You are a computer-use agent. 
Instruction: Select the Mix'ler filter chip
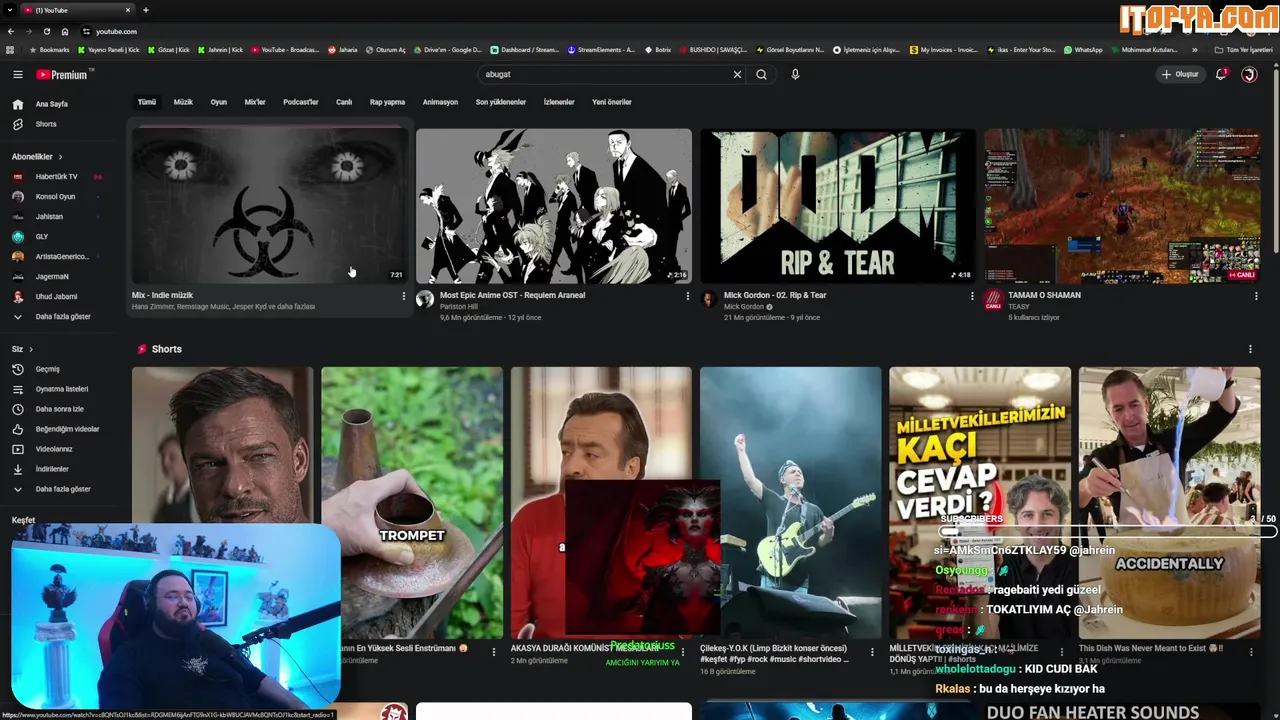[x=255, y=102]
